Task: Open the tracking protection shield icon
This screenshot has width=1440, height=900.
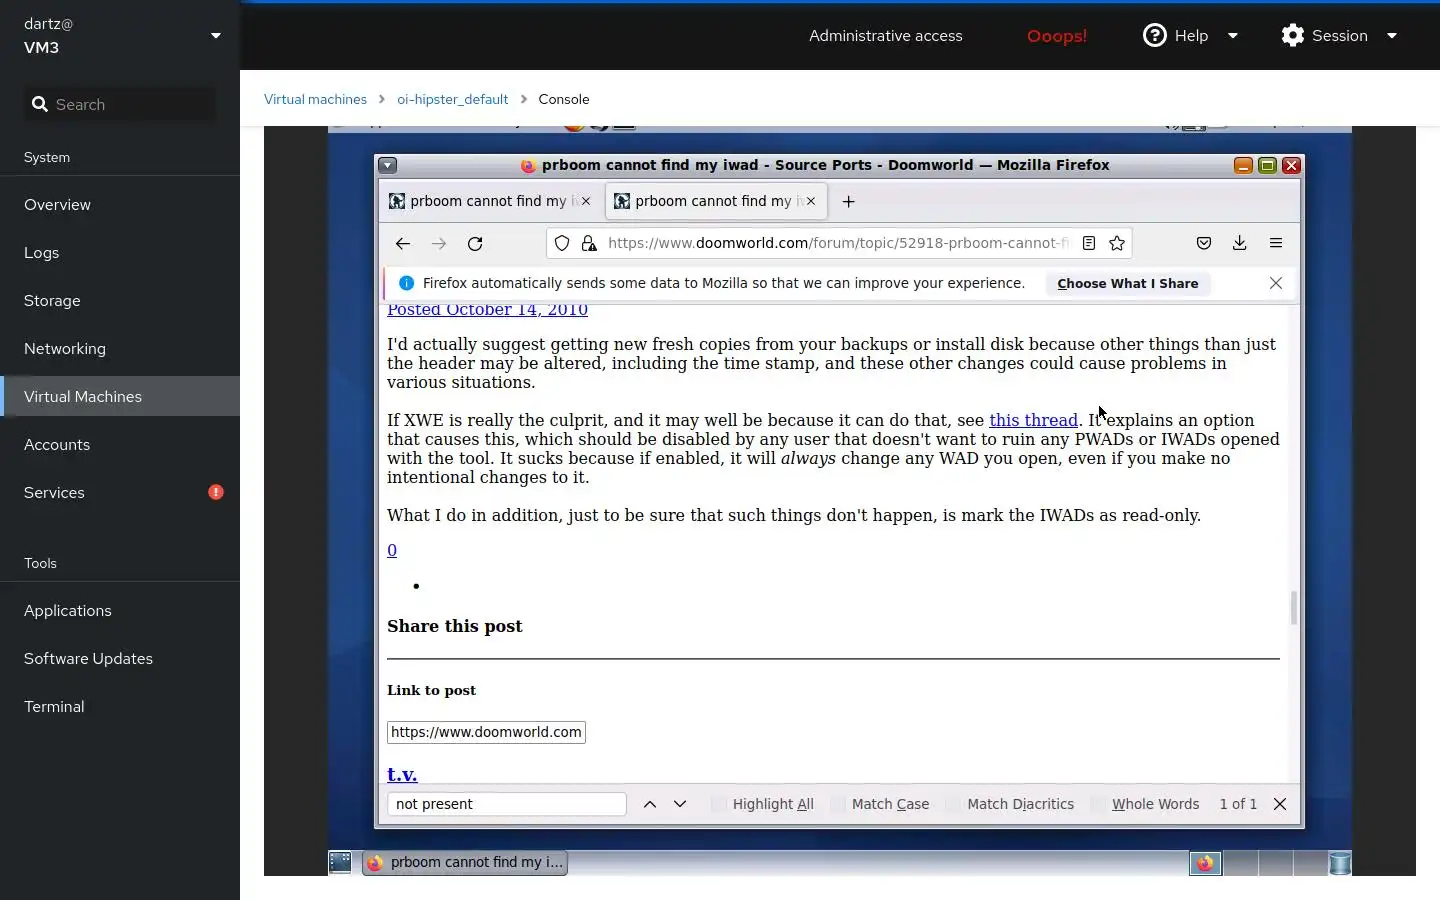Action: [562, 243]
